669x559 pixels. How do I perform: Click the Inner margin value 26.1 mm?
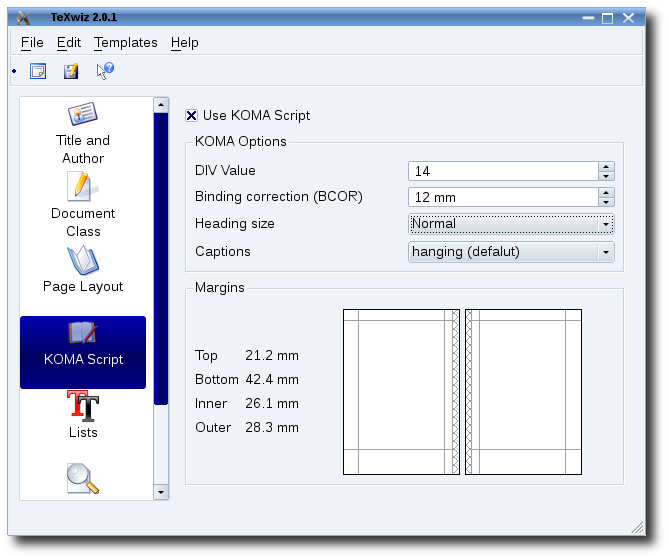pos(272,403)
